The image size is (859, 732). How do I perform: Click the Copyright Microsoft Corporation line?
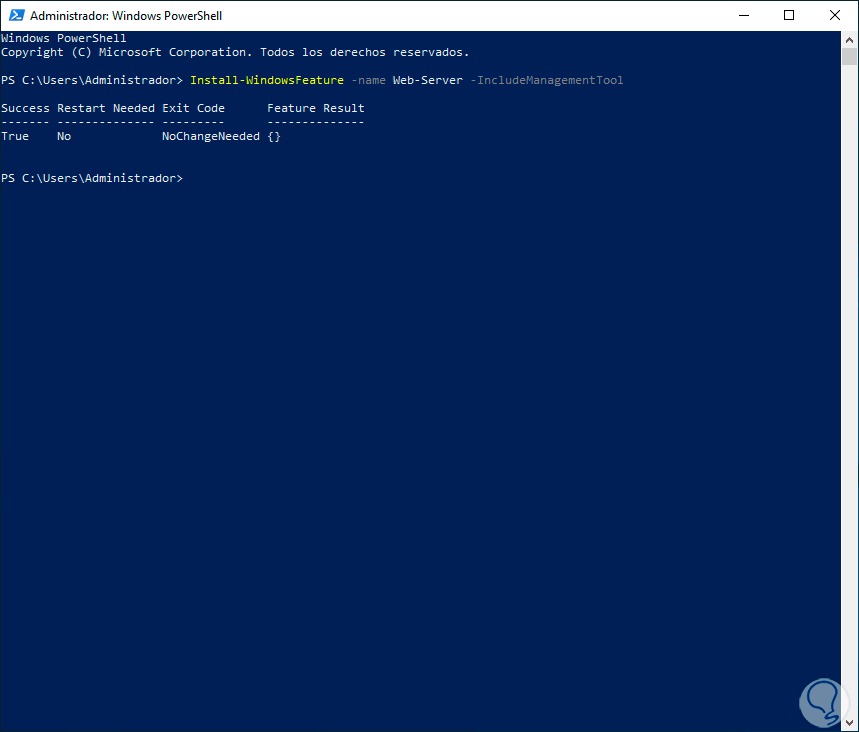(x=235, y=52)
